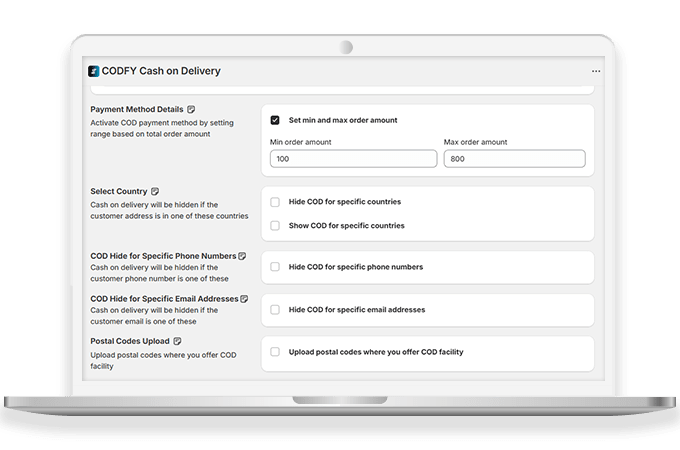Focus the Min order amount field
This screenshot has height=450, width=680.
pyautogui.click(x=353, y=159)
